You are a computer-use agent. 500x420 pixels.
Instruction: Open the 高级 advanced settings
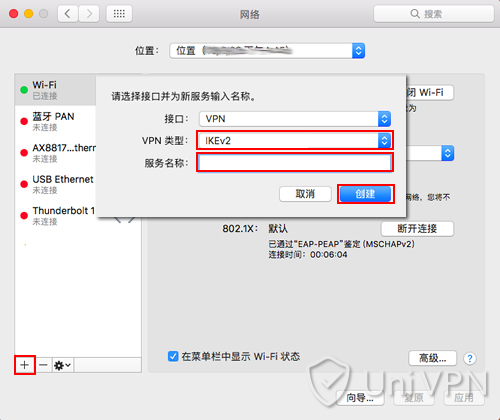(432, 358)
